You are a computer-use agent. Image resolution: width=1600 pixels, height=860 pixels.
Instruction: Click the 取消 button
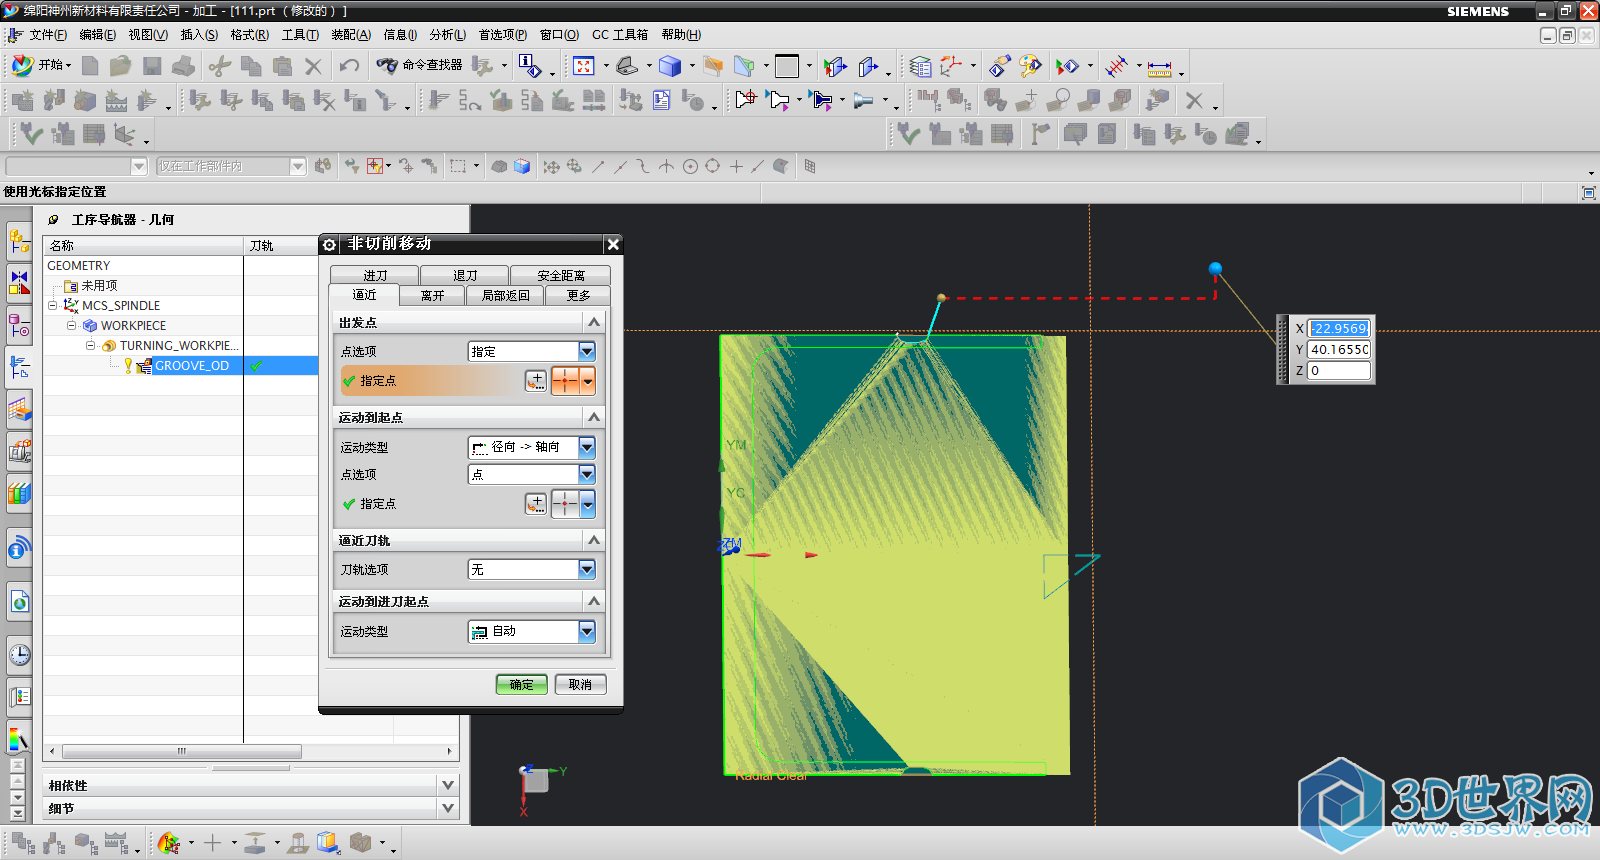click(x=580, y=685)
